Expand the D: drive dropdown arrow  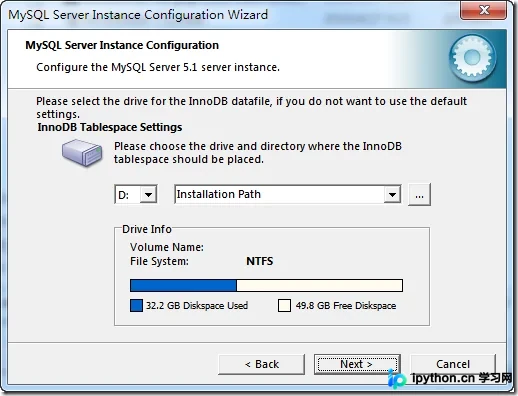148,194
